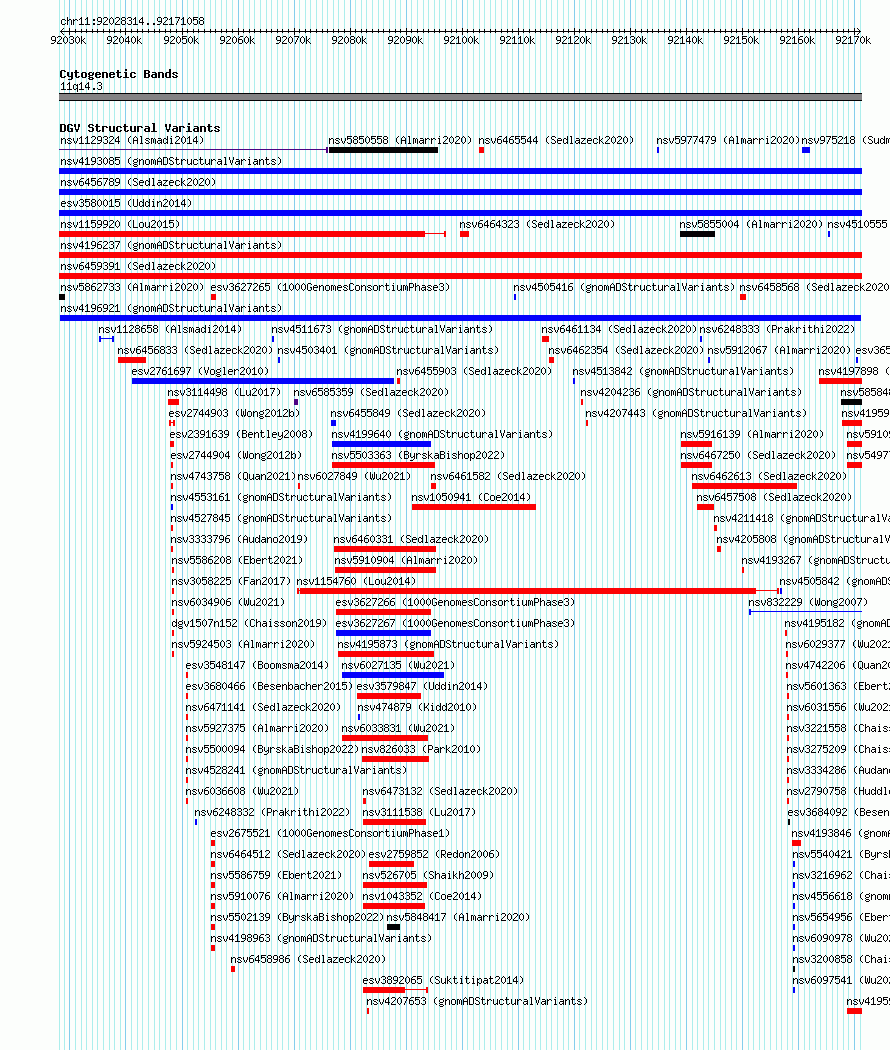Open esv3580015 (Uddin2014) variant label
This screenshot has width=890, height=1050.
(126, 203)
